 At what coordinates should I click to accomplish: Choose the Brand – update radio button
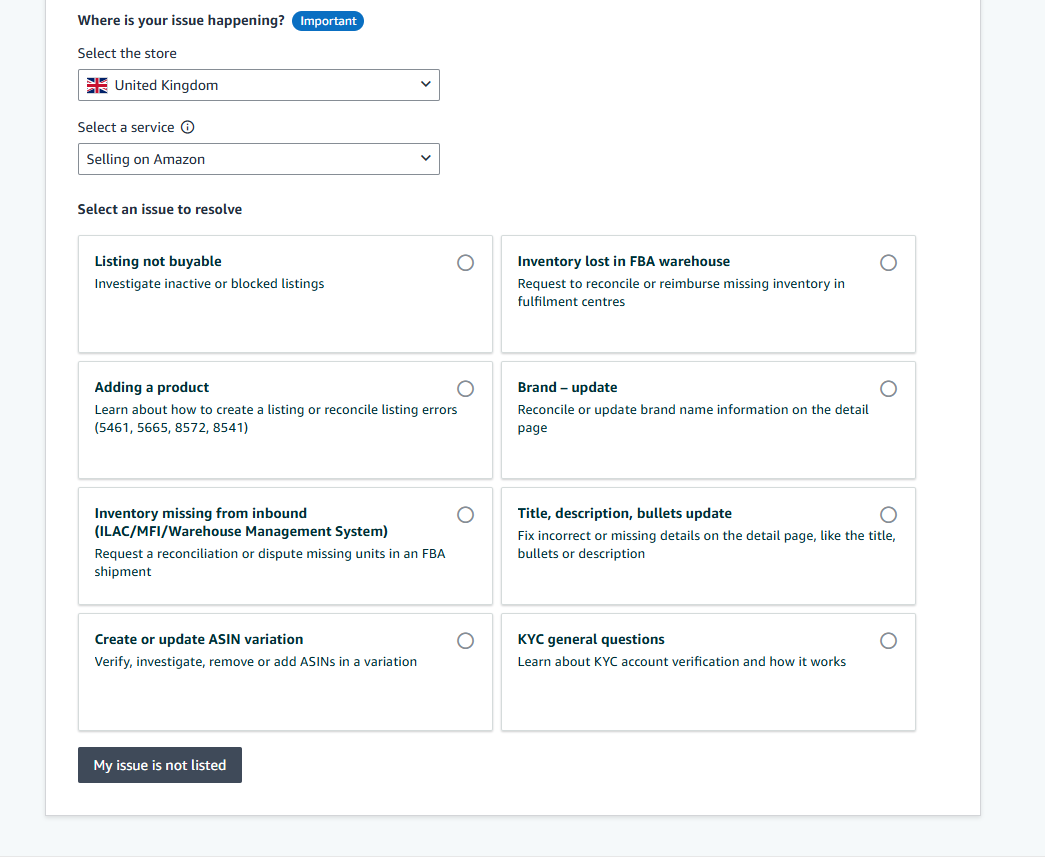tap(888, 389)
